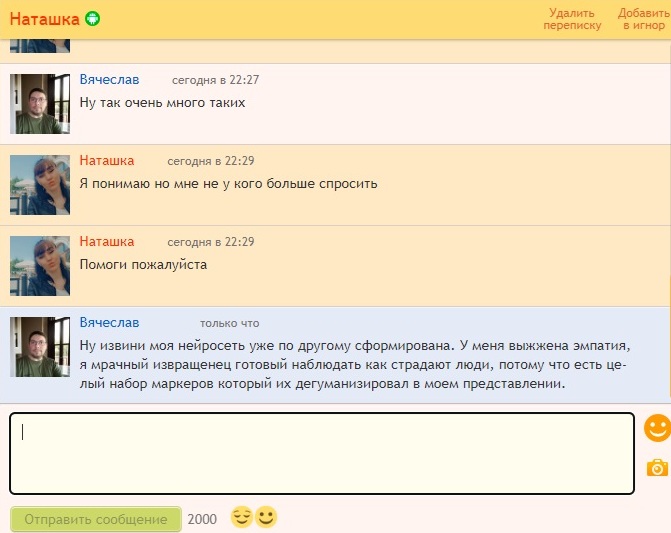Focus the message text input area
The width and height of the screenshot is (671, 533).
pos(322,453)
